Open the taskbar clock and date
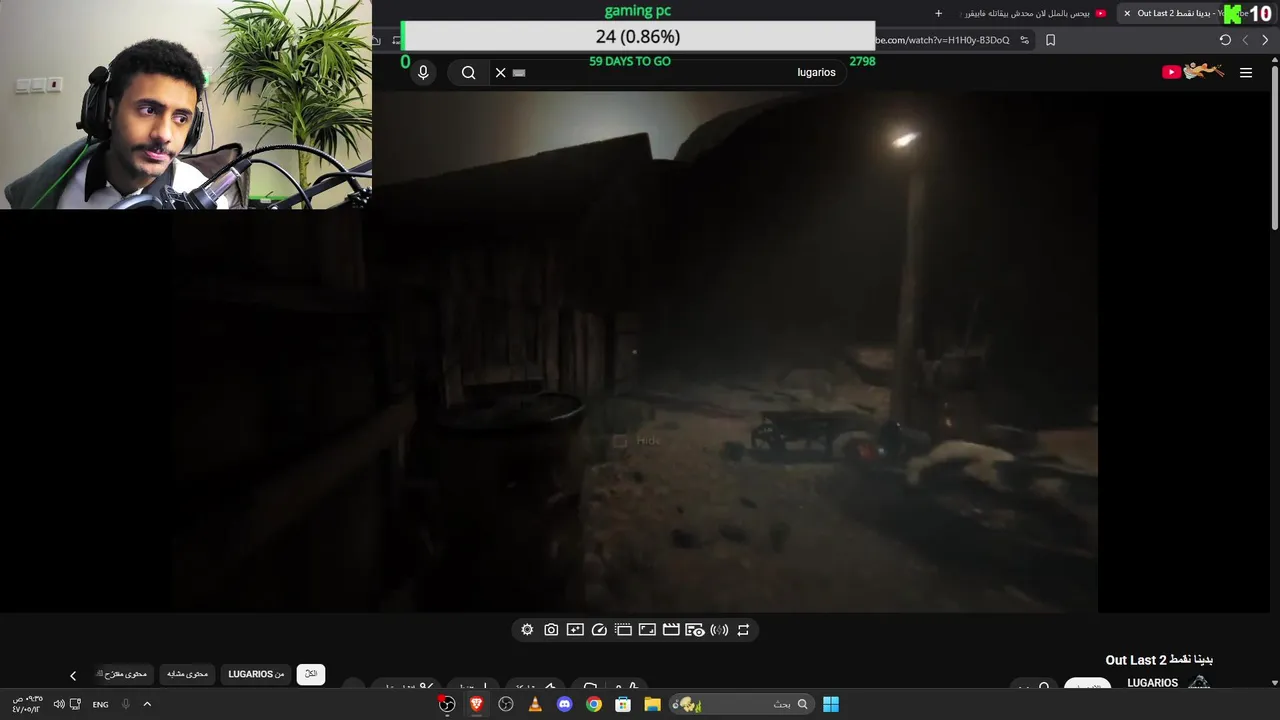The width and height of the screenshot is (1280, 720). (27, 704)
